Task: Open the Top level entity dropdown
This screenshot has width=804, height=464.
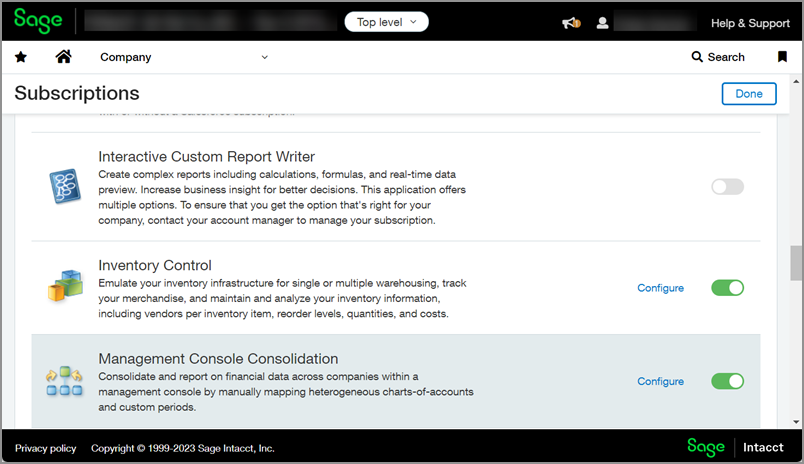Action: 387,22
